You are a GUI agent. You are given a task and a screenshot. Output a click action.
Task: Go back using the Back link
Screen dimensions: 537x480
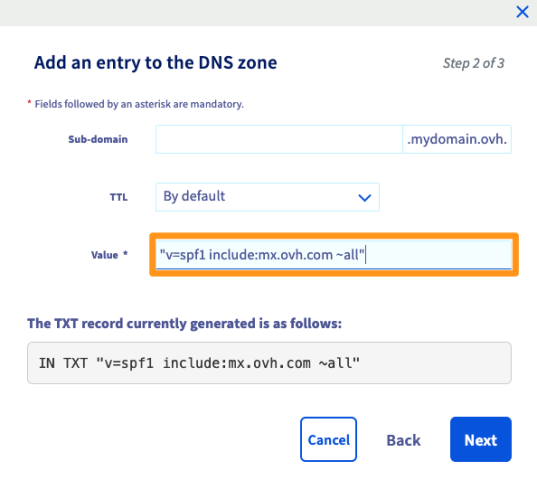pos(403,440)
